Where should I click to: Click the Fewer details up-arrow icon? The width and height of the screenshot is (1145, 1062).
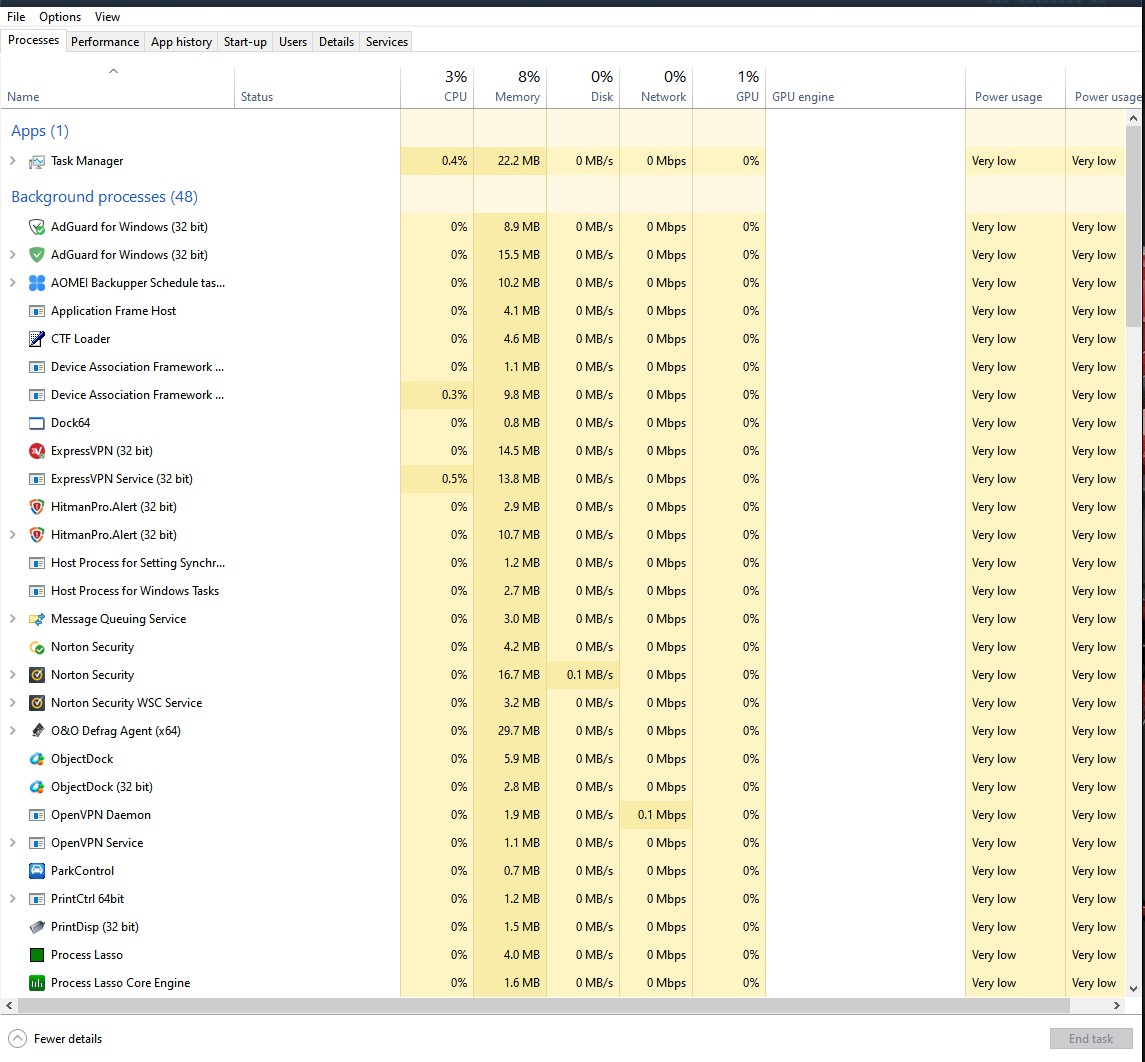pyautogui.click(x=17, y=1039)
